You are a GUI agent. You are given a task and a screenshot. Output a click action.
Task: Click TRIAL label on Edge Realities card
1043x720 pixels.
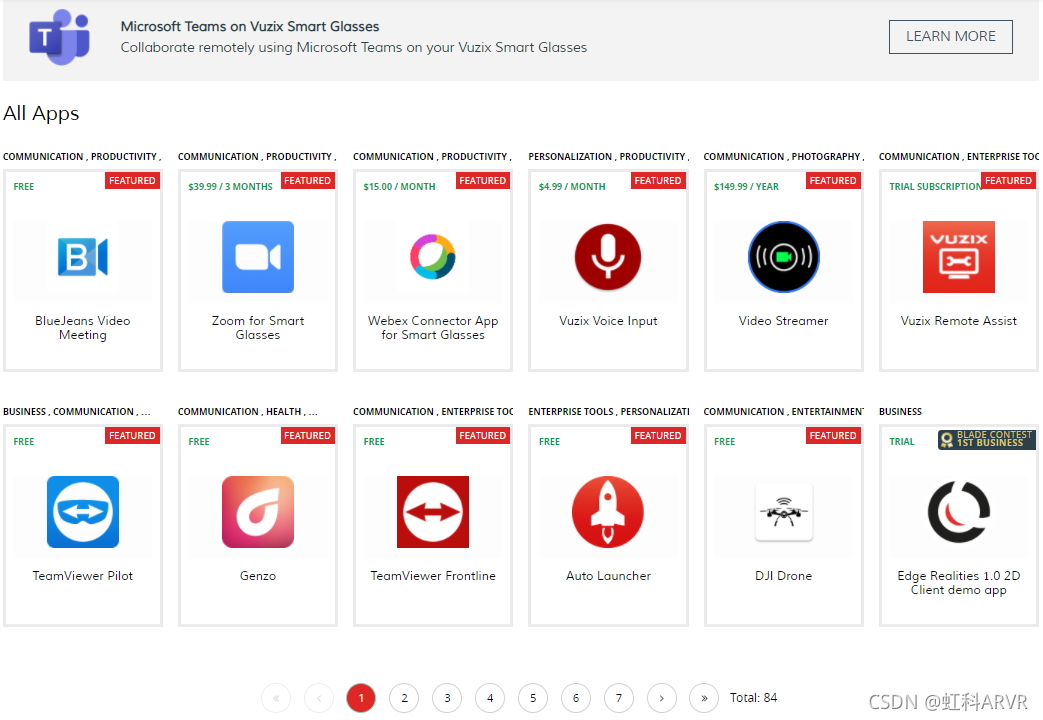902,441
